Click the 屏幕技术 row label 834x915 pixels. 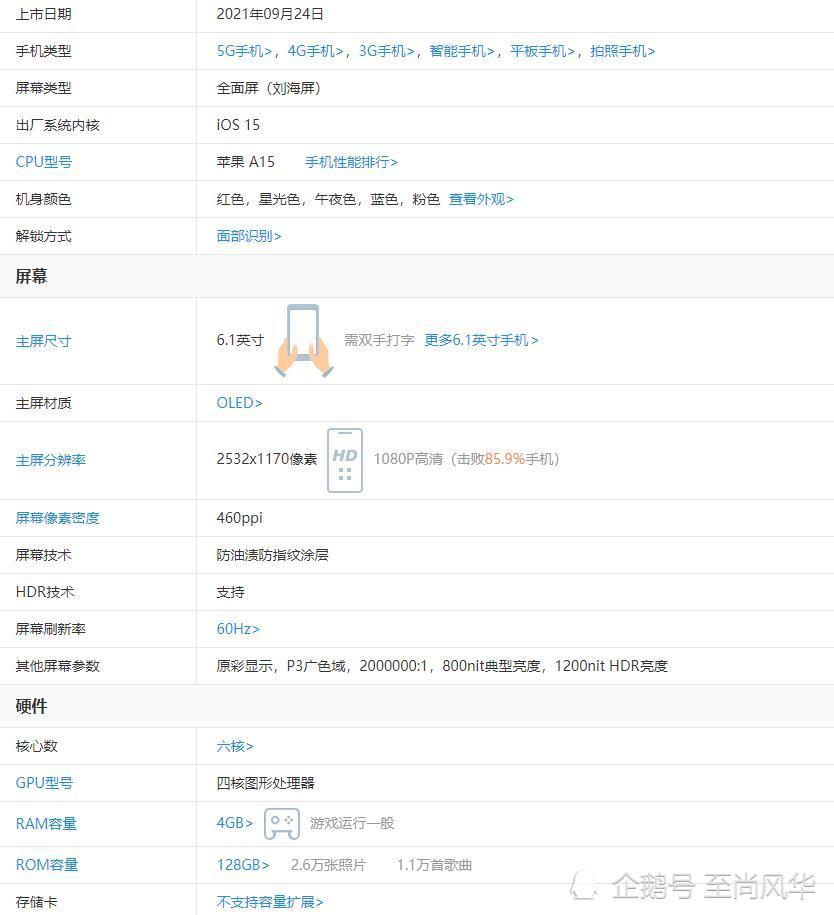tap(44, 555)
